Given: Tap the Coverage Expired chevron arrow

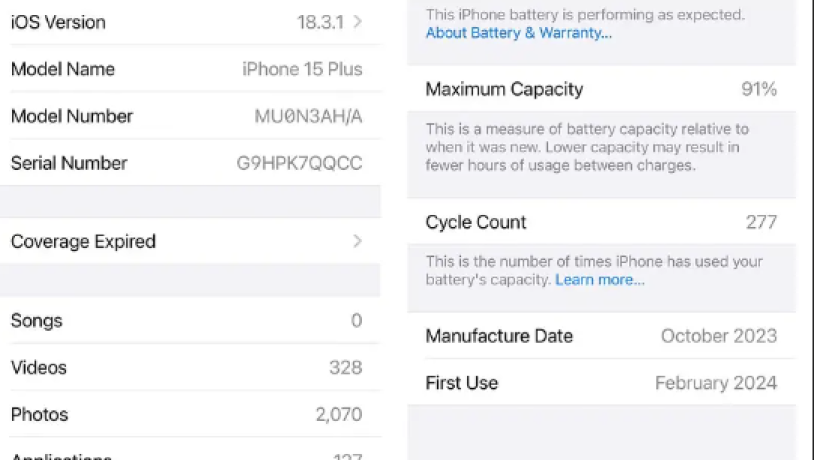Looking at the screenshot, I should coord(358,241).
